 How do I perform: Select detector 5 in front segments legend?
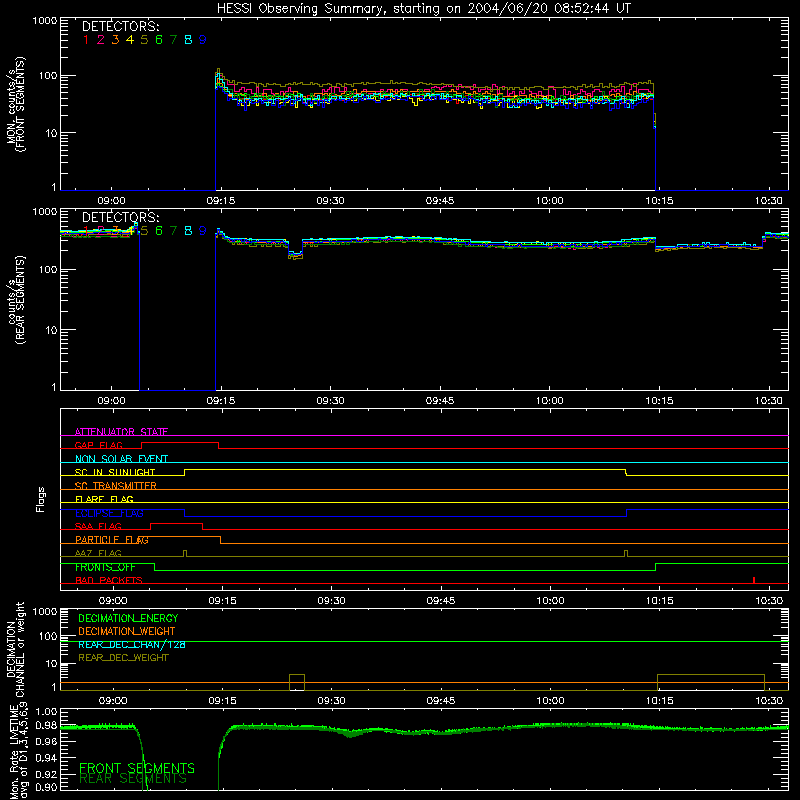(x=144, y=40)
